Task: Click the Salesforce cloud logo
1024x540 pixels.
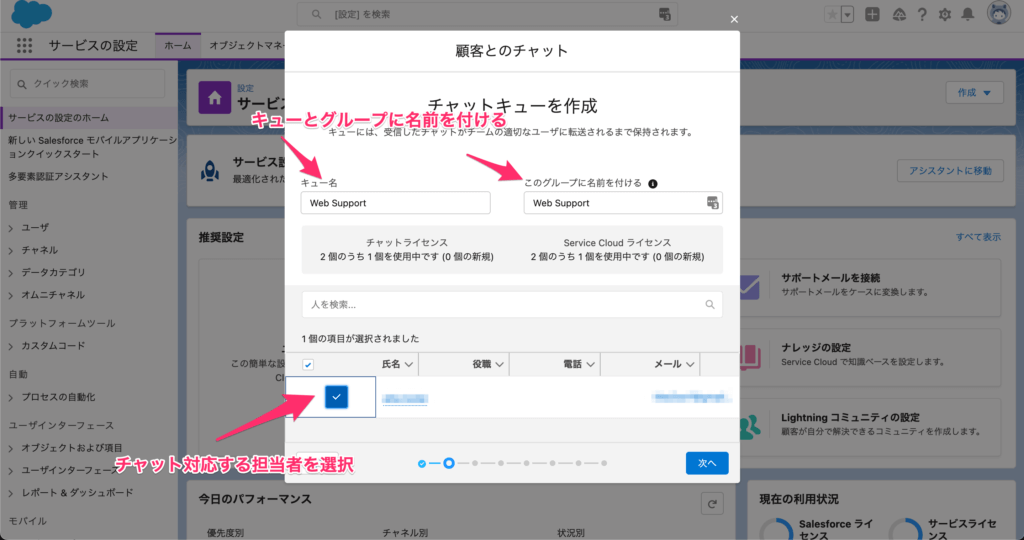Action: tap(31, 14)
